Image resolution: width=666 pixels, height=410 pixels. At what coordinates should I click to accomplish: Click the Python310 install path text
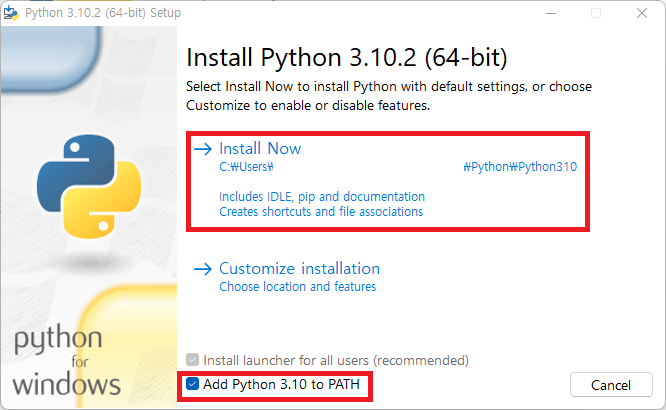click(x=520, y=167)
